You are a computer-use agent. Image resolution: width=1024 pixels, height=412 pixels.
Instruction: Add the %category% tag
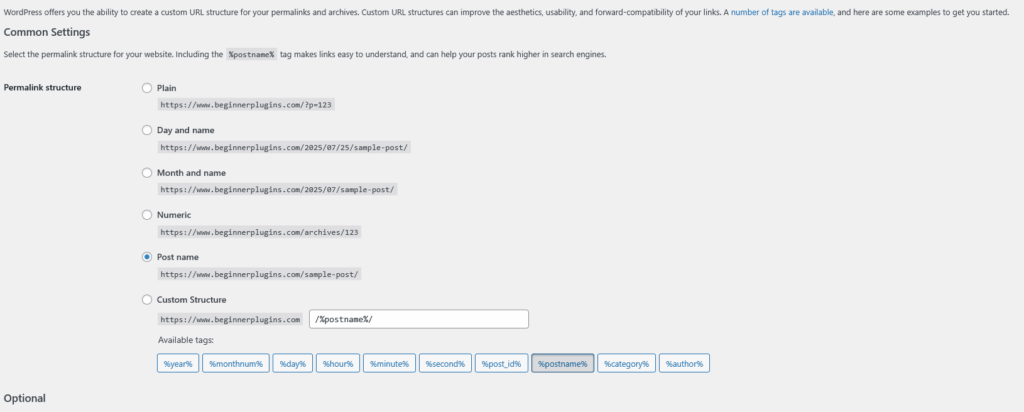tap(626, 364)
